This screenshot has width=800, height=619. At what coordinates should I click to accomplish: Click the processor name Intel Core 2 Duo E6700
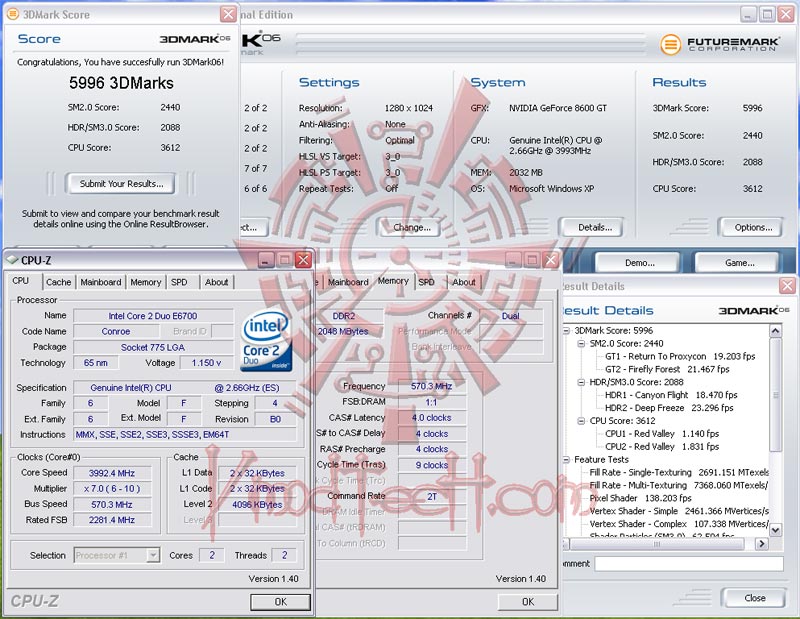pos(153,316)
